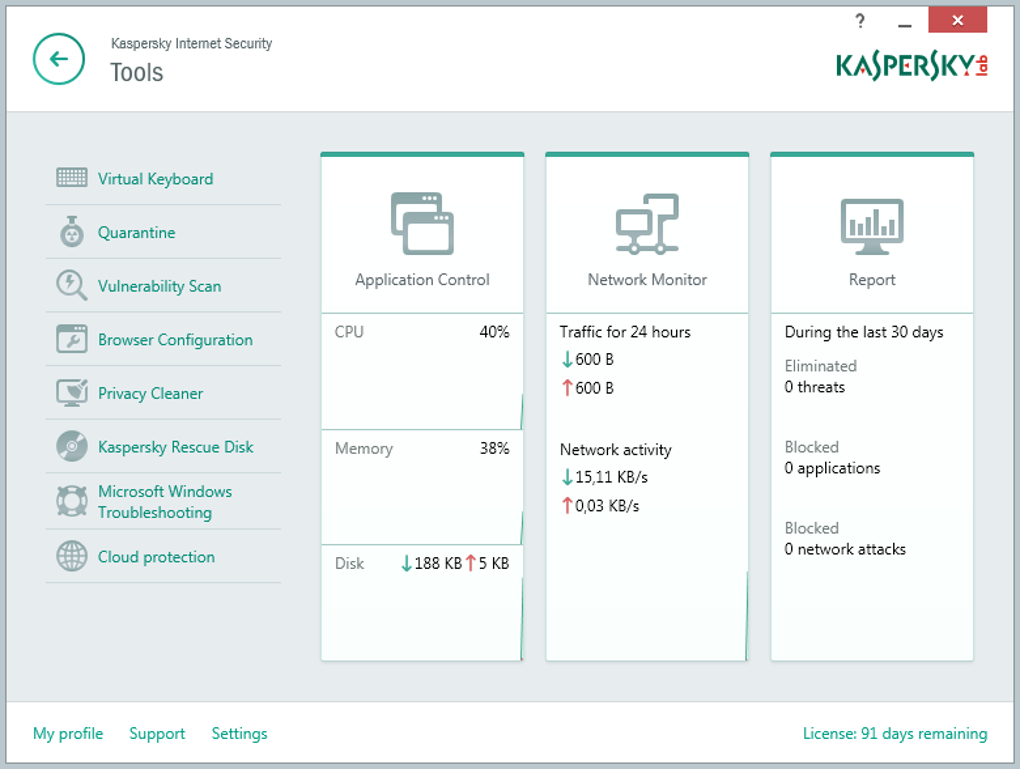The image size is (1020, 769).
Task: Click the Microsoft Windows Troubleshooting lifebuoy icon
Action: pyautogui.click(x=72, y=501)
